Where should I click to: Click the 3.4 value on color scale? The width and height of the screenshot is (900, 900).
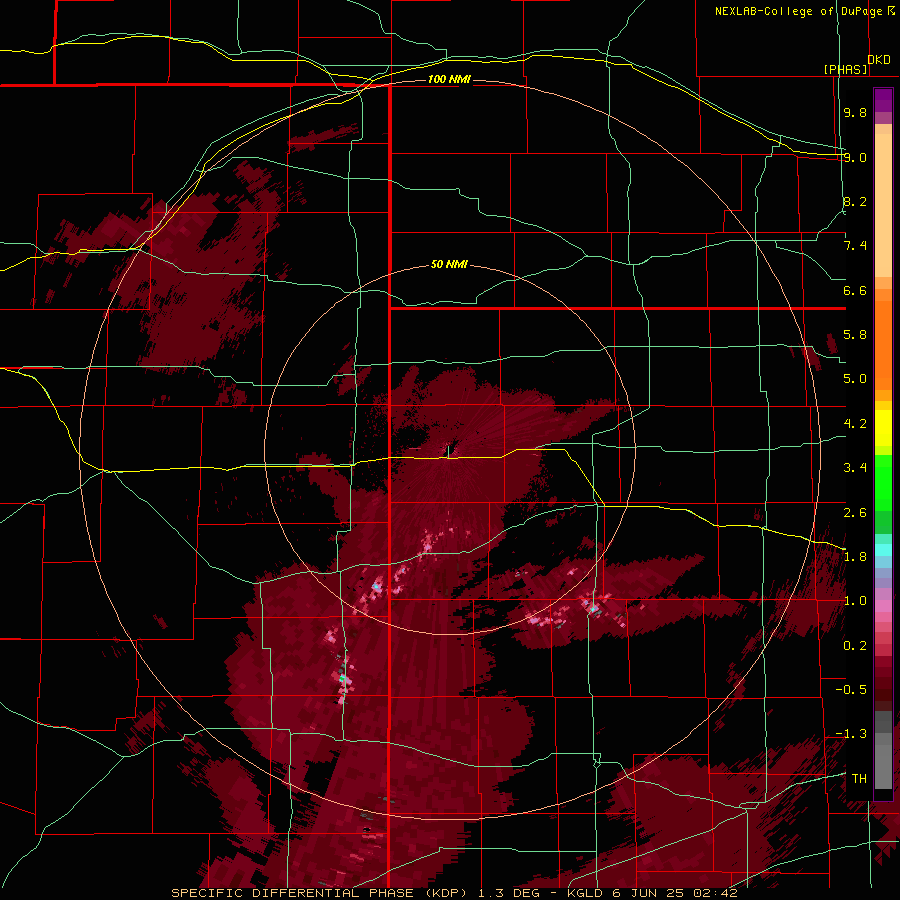(855, 468)
